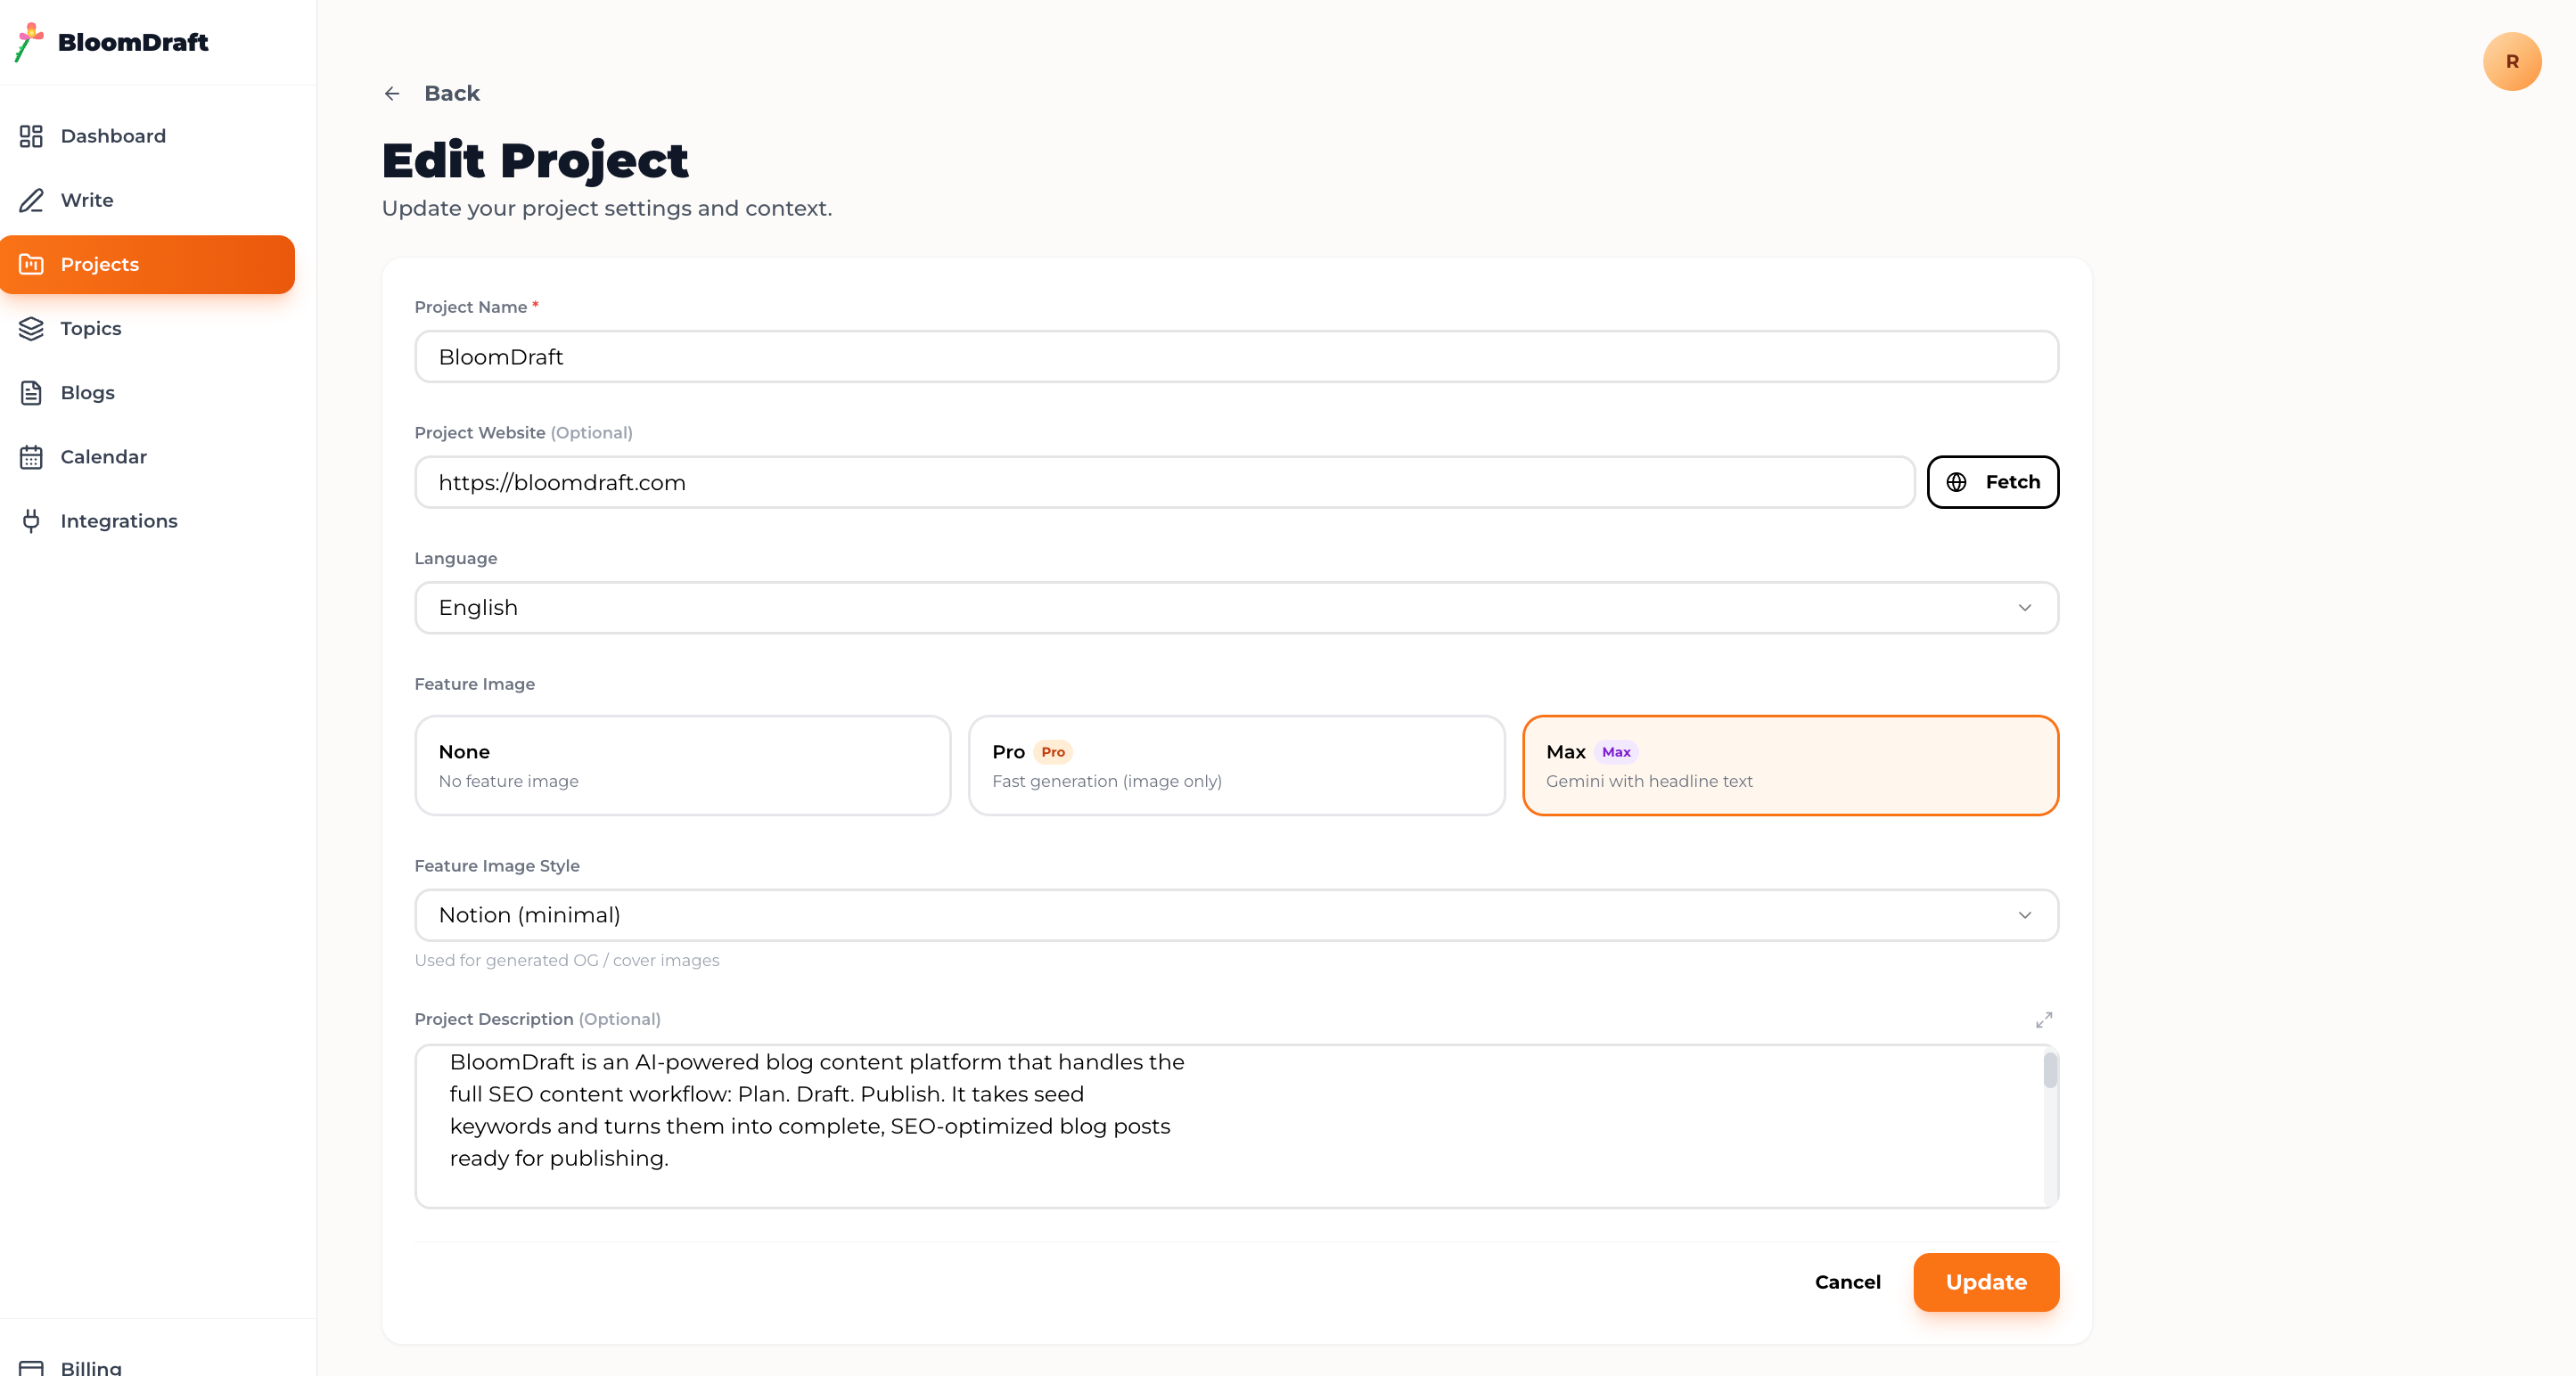Click the back arrow icon
Viewport: 2576px width, 1376px height.
click(x=392, y=94)
